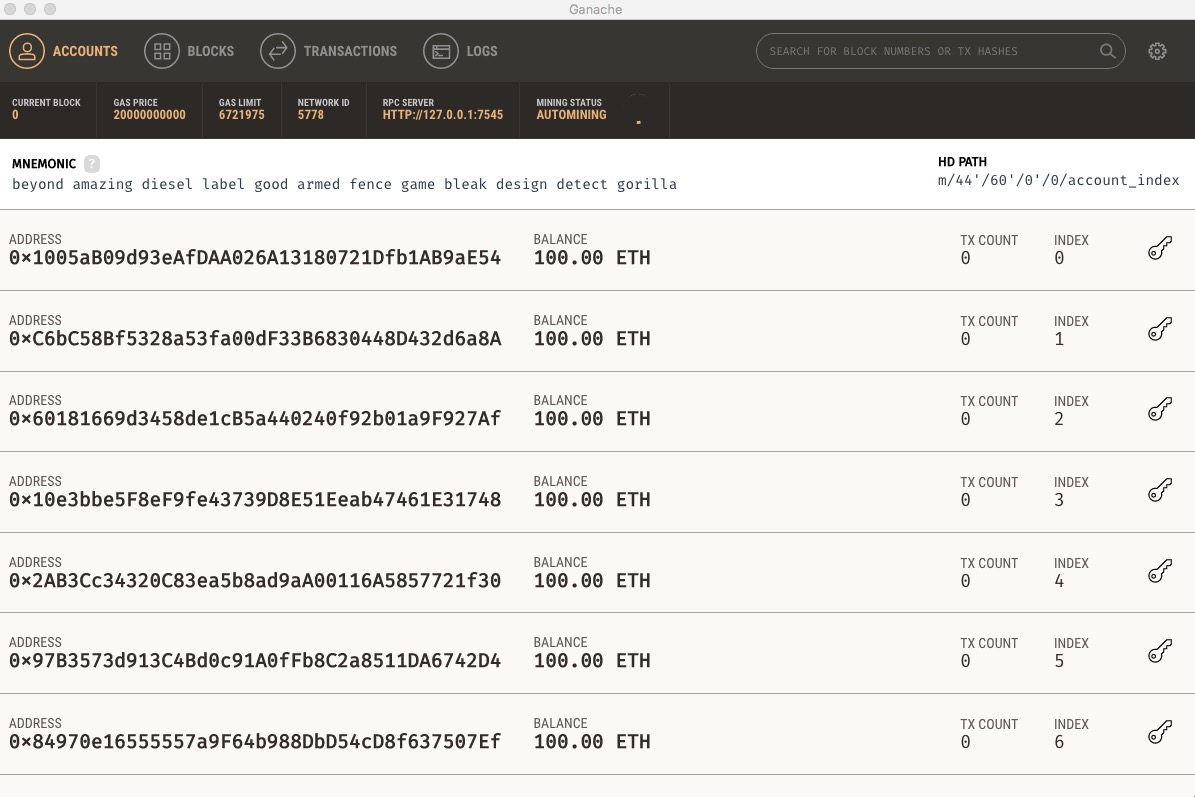Open the Transactions arrows icon
1195x797 pixels.
pos(277,51)
